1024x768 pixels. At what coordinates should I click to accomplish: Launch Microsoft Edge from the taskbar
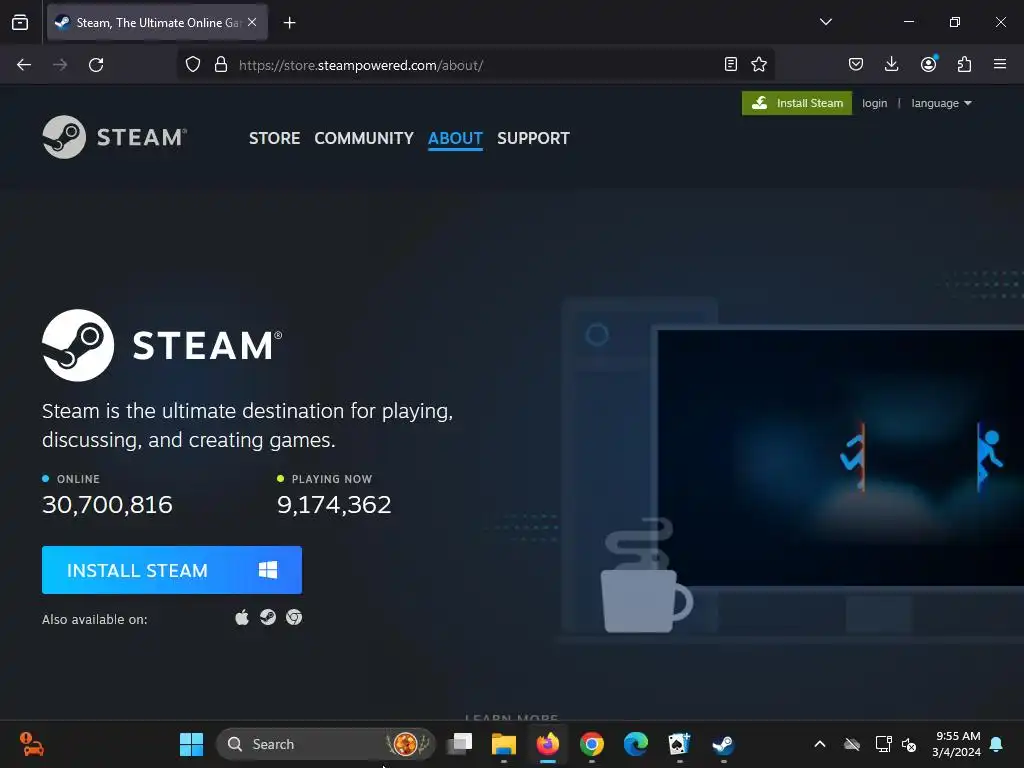tap(635, 744)
